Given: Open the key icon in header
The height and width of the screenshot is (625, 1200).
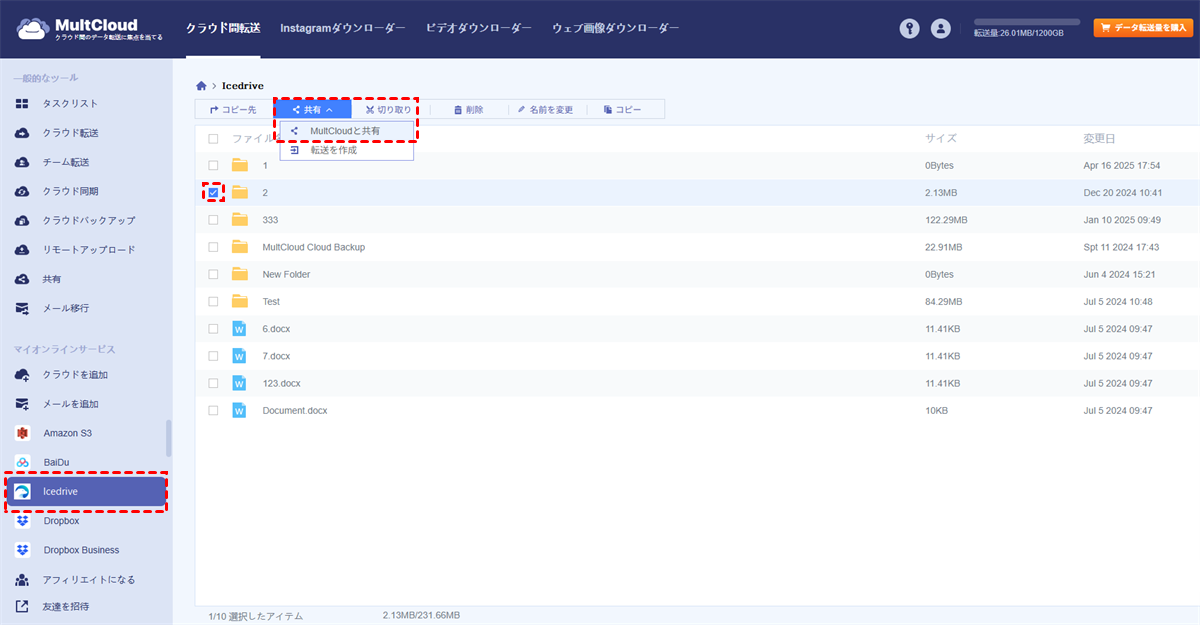Looking at the screenshot, I should pyautogui.click(x=908, y=29).
